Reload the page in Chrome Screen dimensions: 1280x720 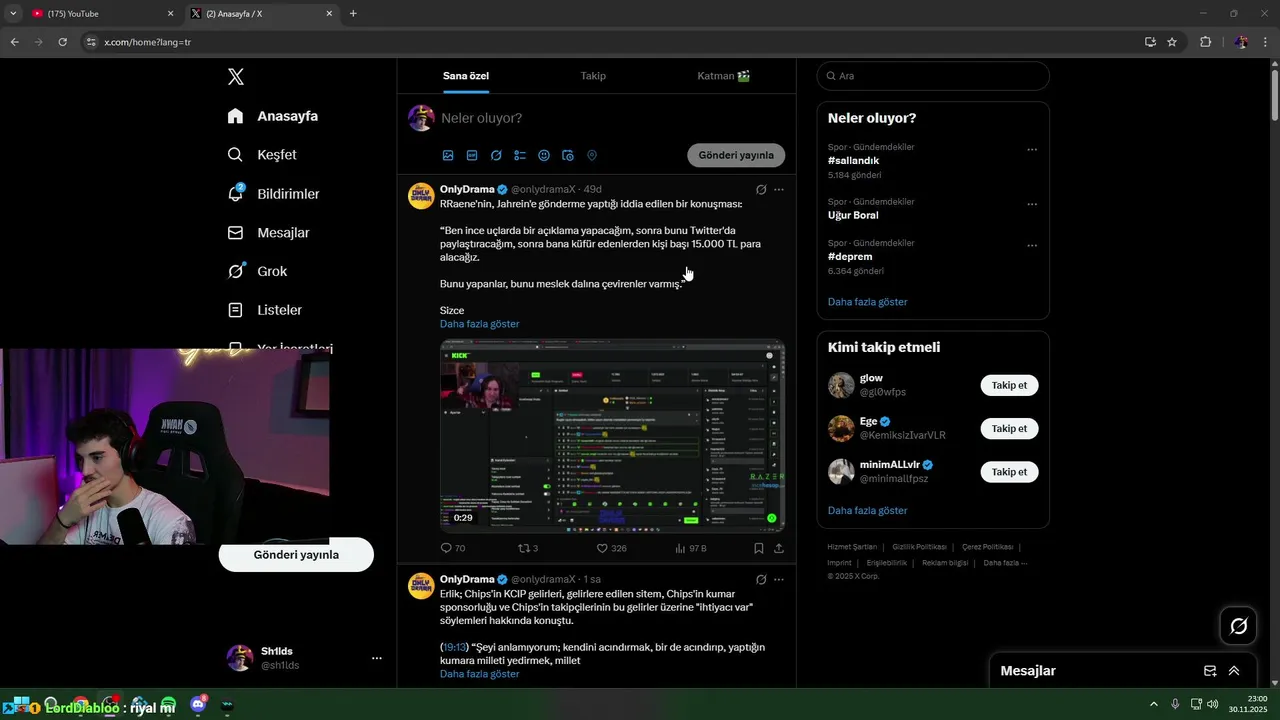click(x=62, y=42)
